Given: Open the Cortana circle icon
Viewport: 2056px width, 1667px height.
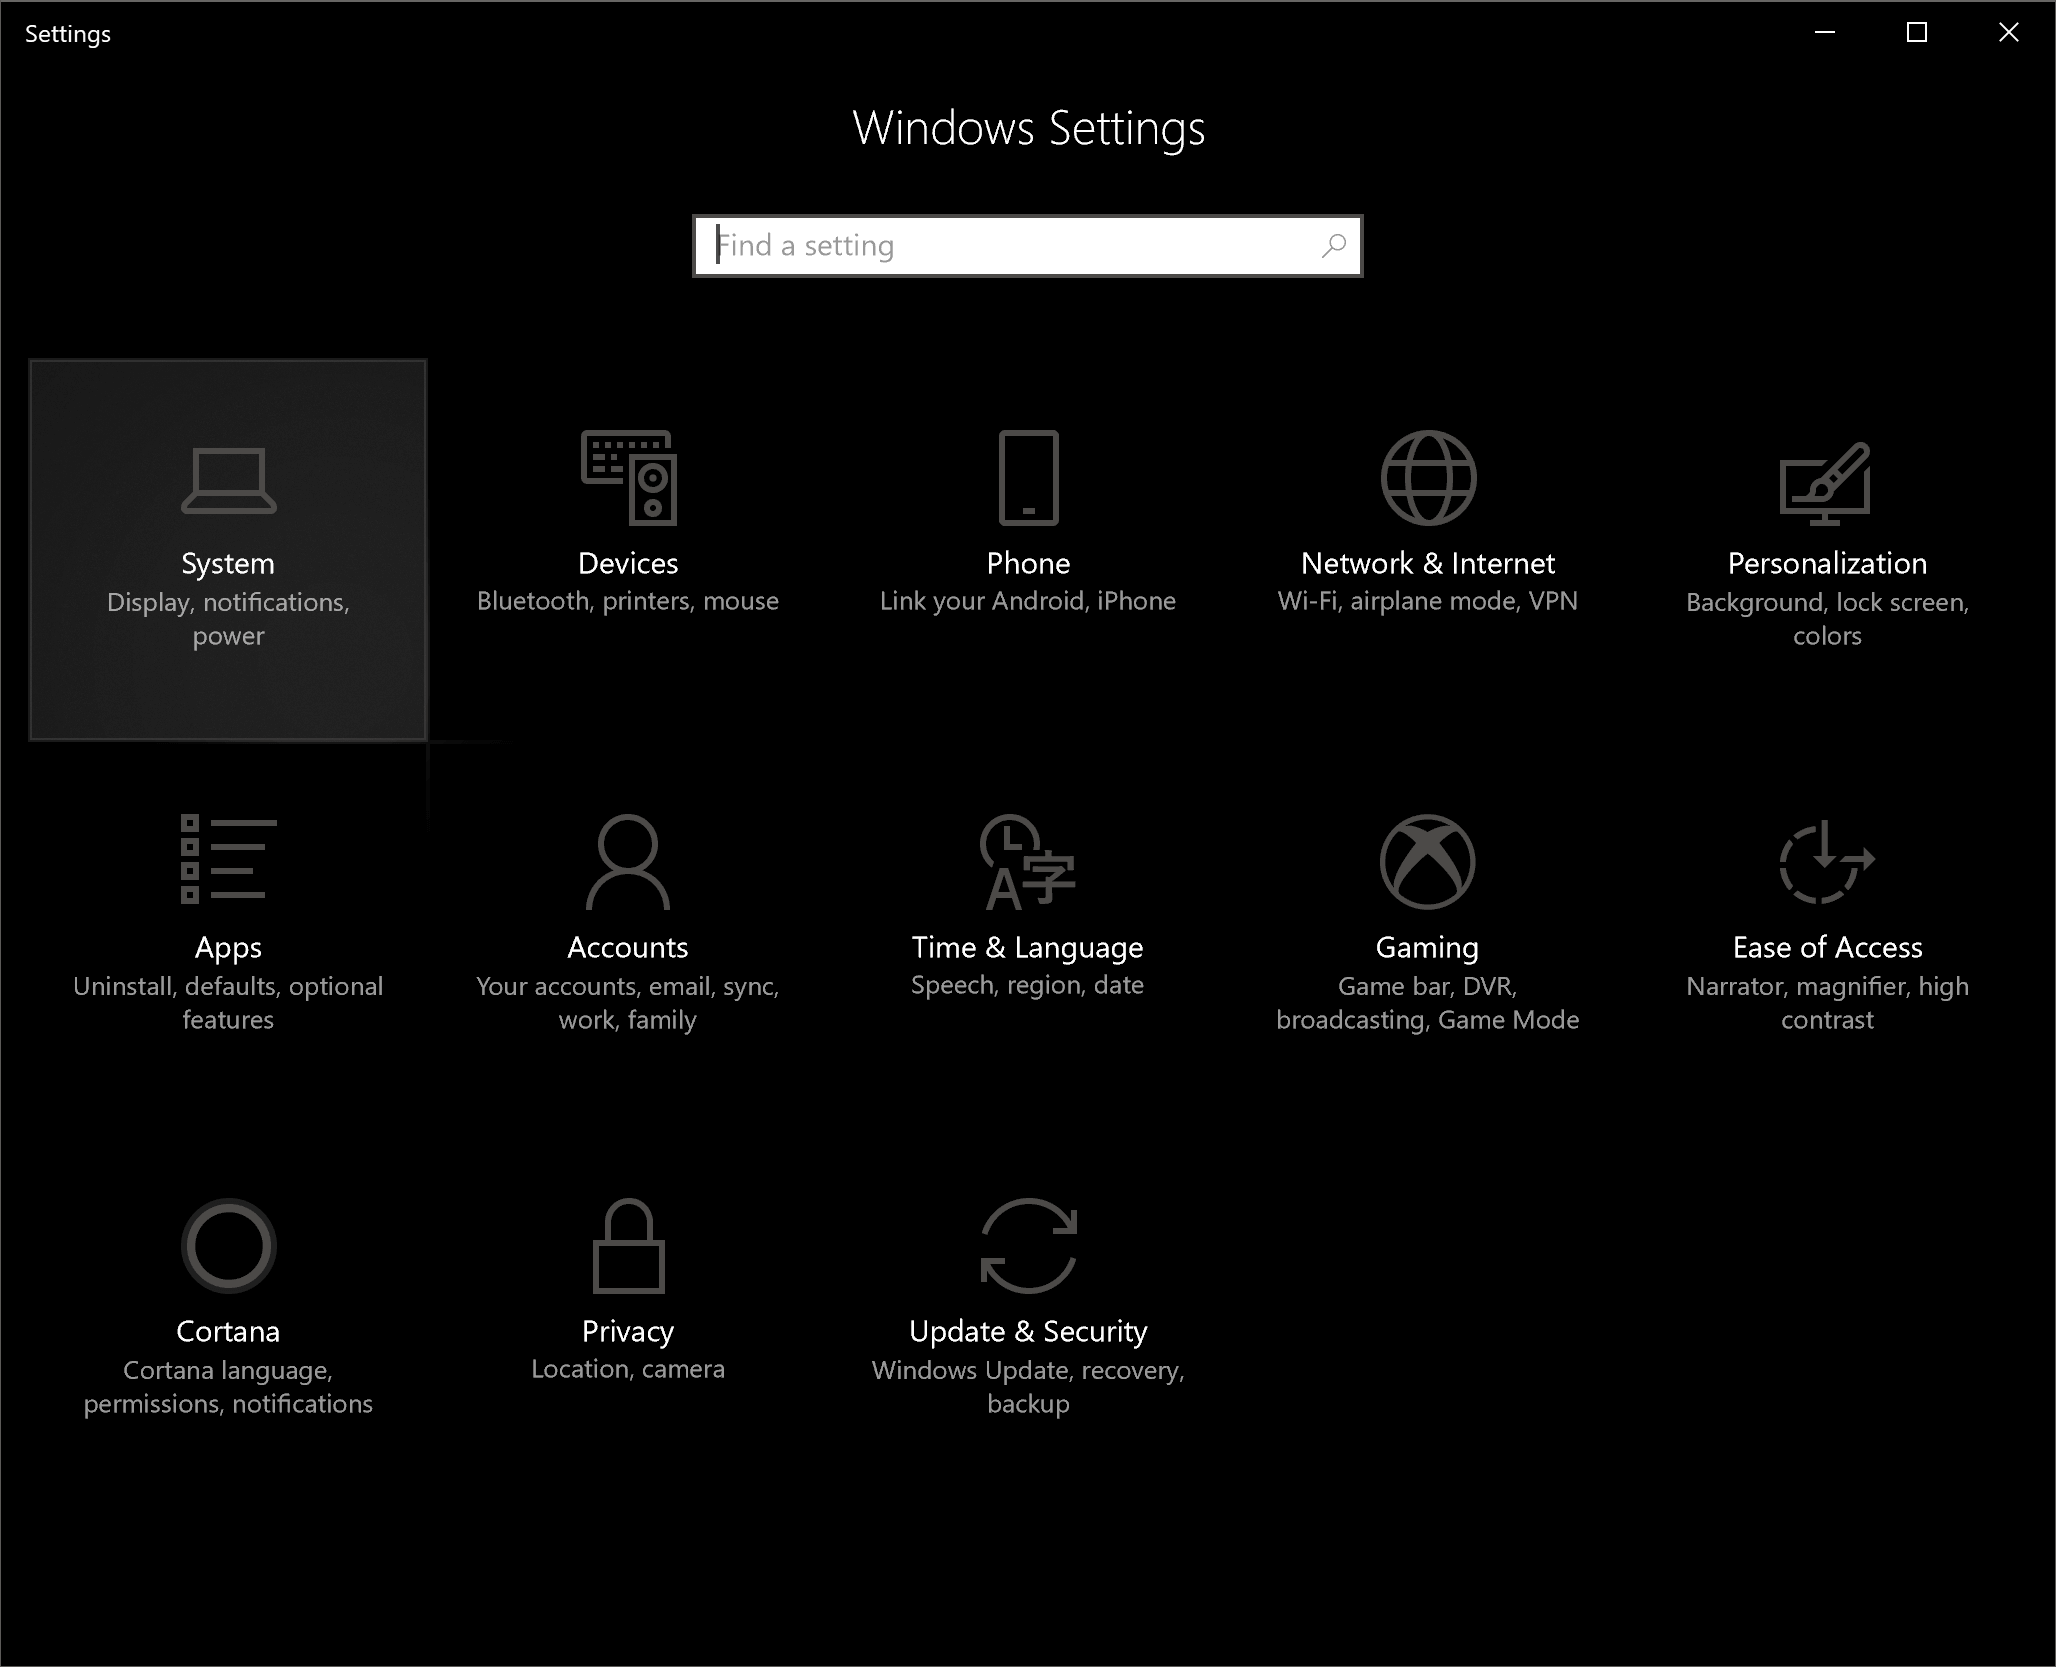Looking at the screenshot, I should click(x=228, y=1246).
